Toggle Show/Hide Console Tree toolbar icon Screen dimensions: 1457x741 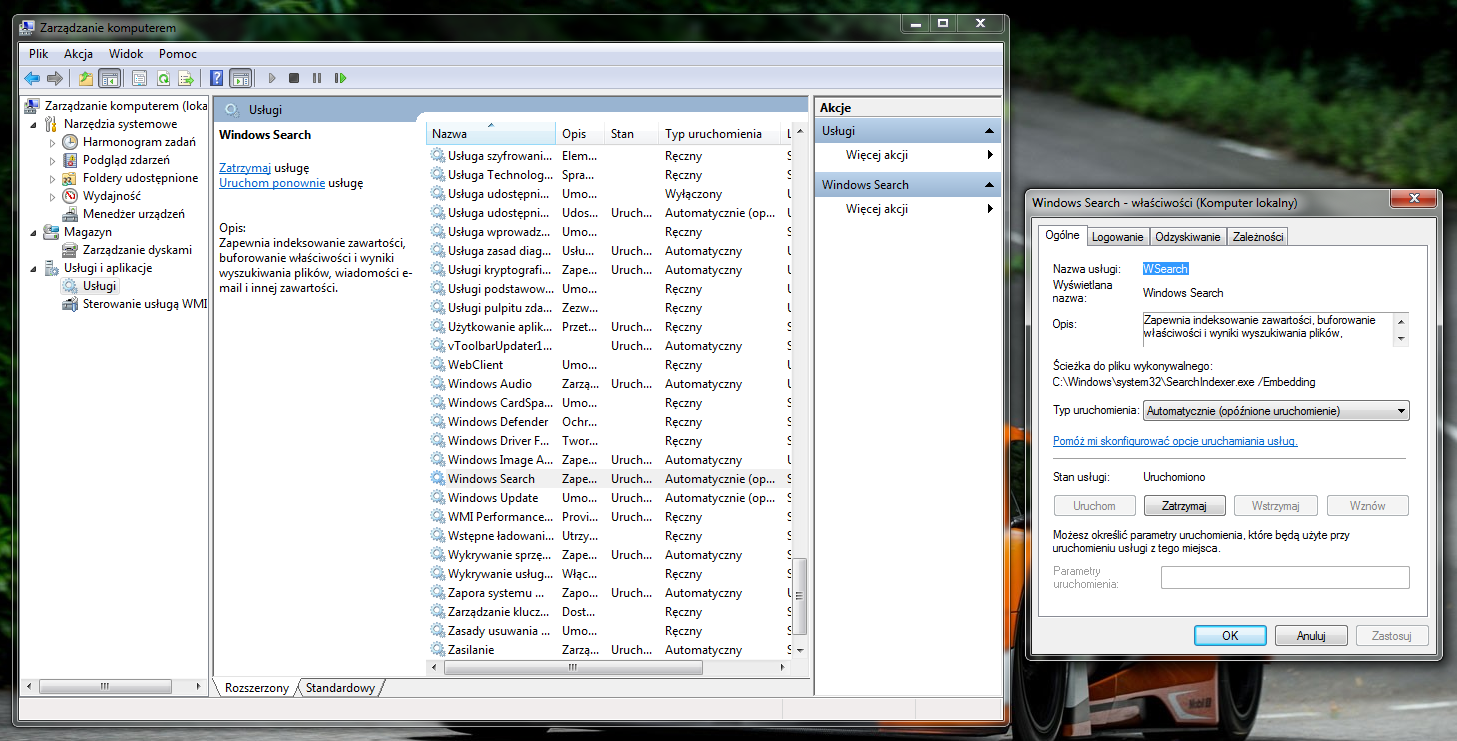pyautogui.click(x=110, y=78)
